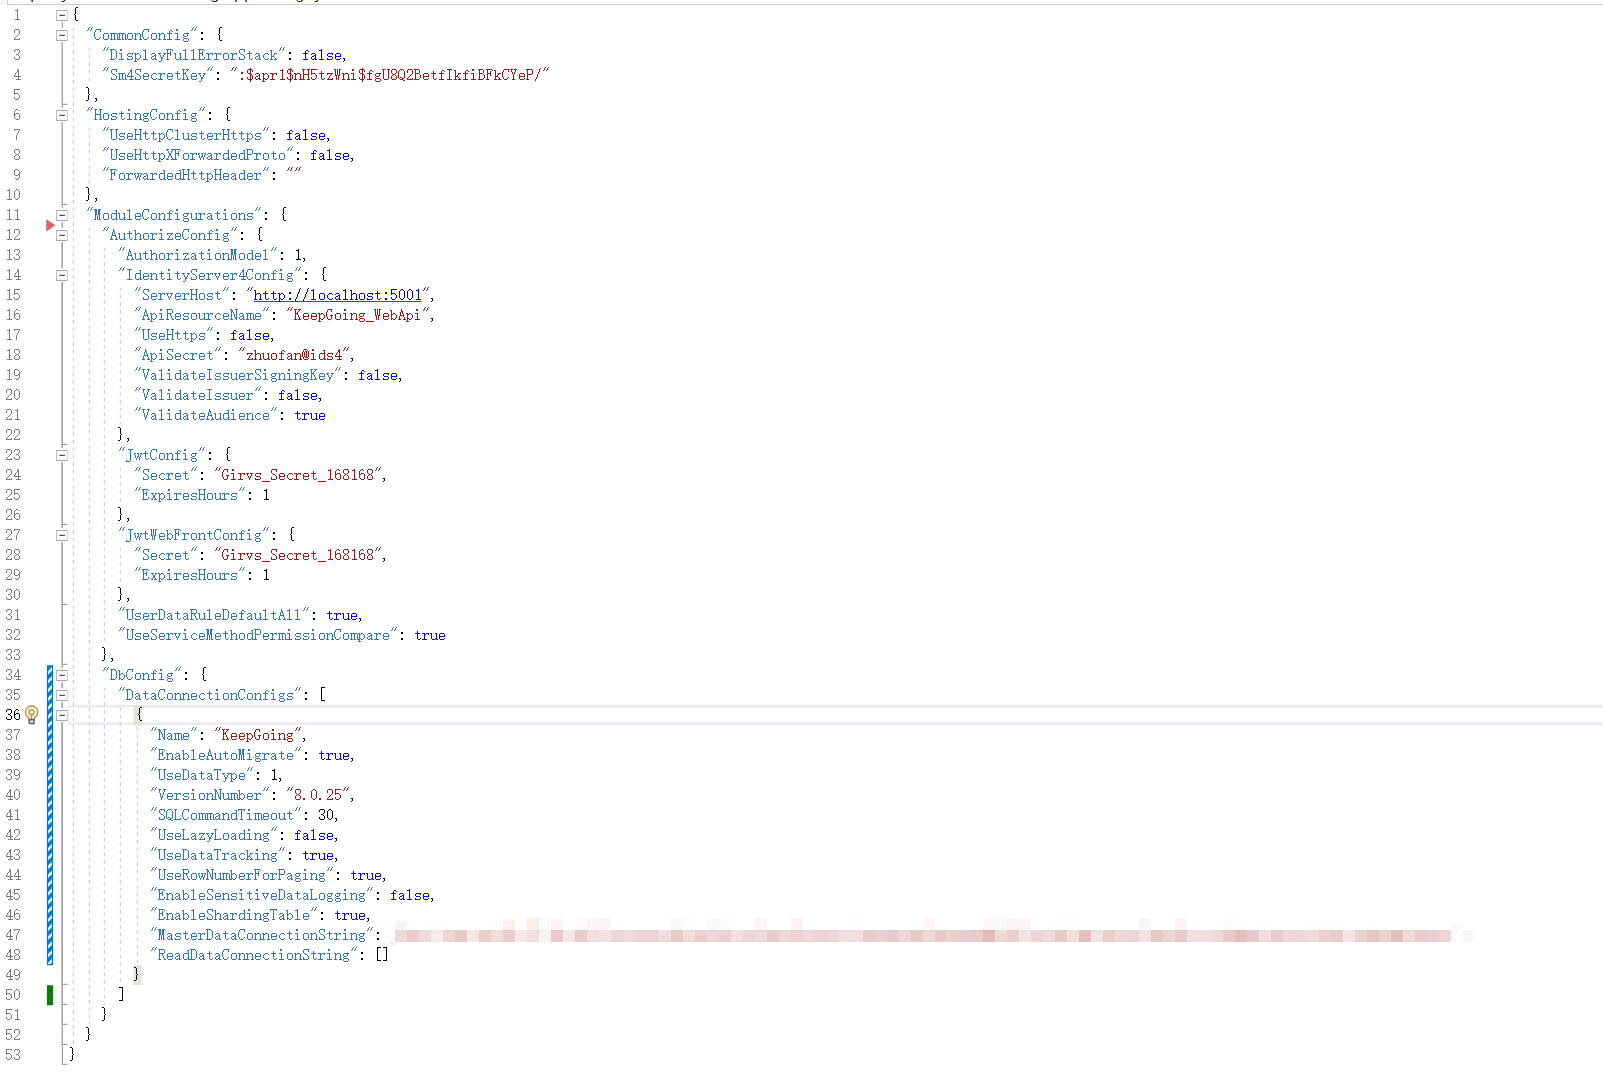1603x1090 pixels.
Task: Click the ForwardedHttpHeader key
Action: coord(186,175)
